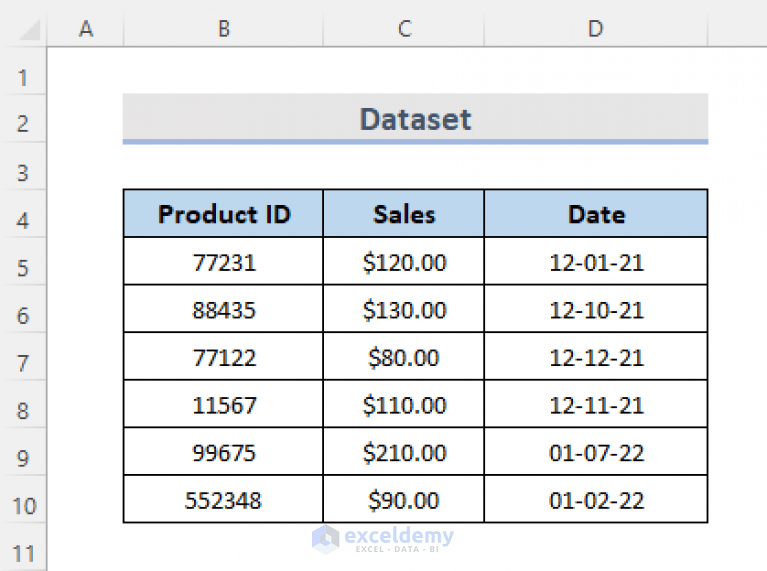Select the $210.00 sales cell
767x571 pixels.
tap(404, 452)
